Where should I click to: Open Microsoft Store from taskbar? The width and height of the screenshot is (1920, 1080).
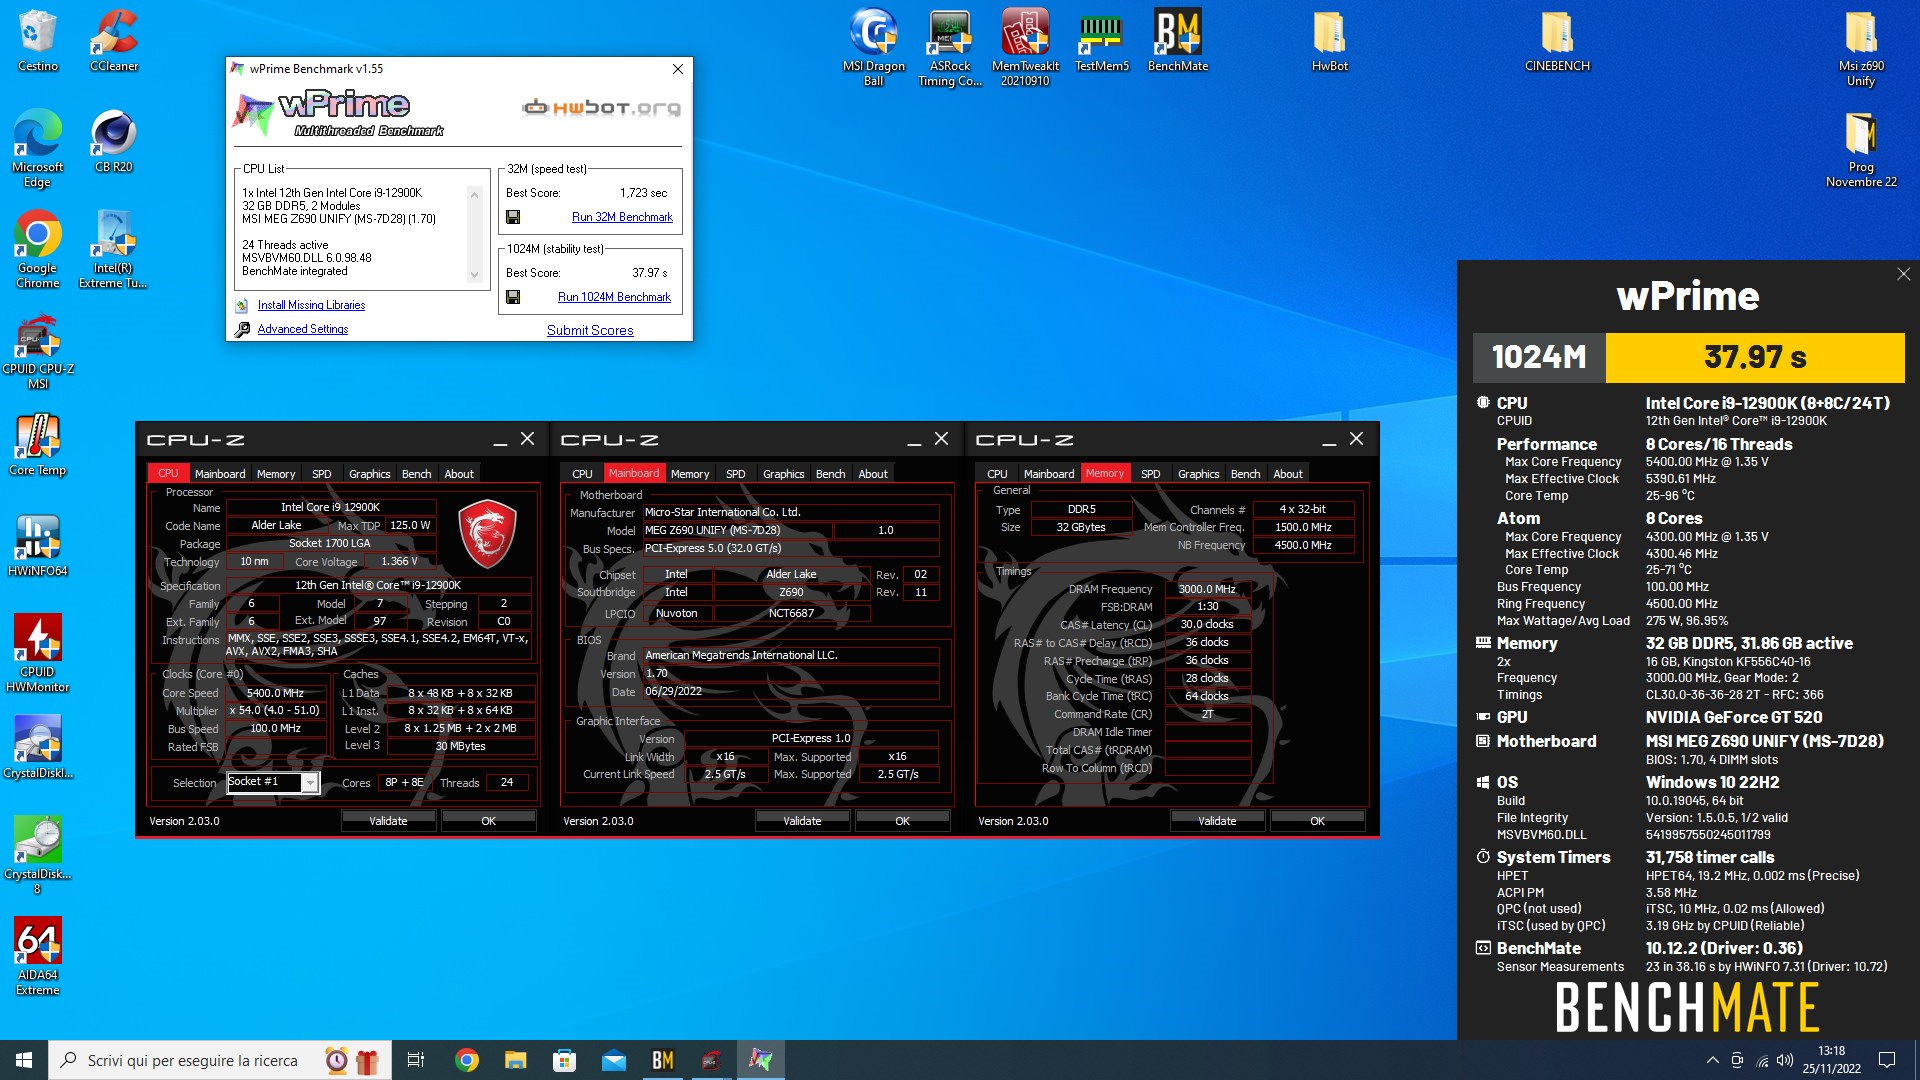point(565,1060)
